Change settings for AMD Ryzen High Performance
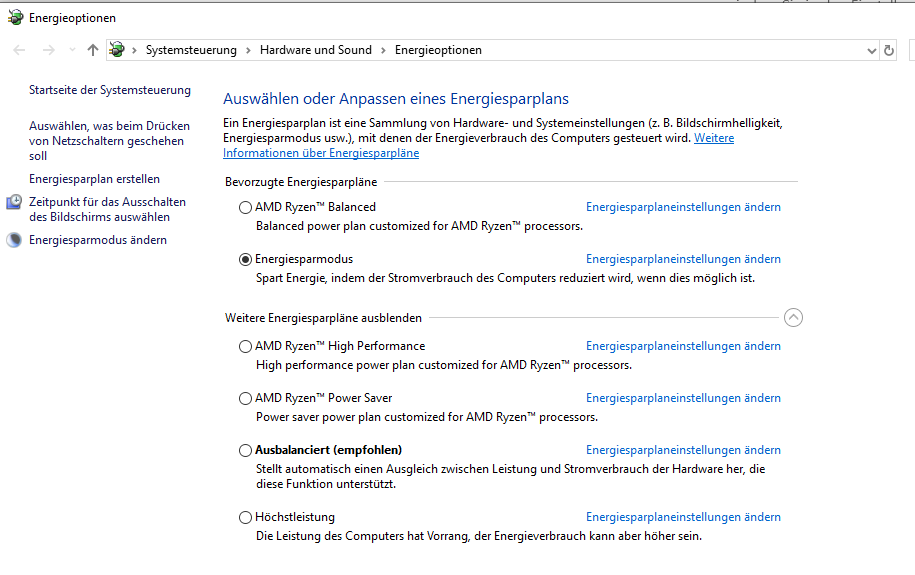915x575 pixels. click(683, 346)
